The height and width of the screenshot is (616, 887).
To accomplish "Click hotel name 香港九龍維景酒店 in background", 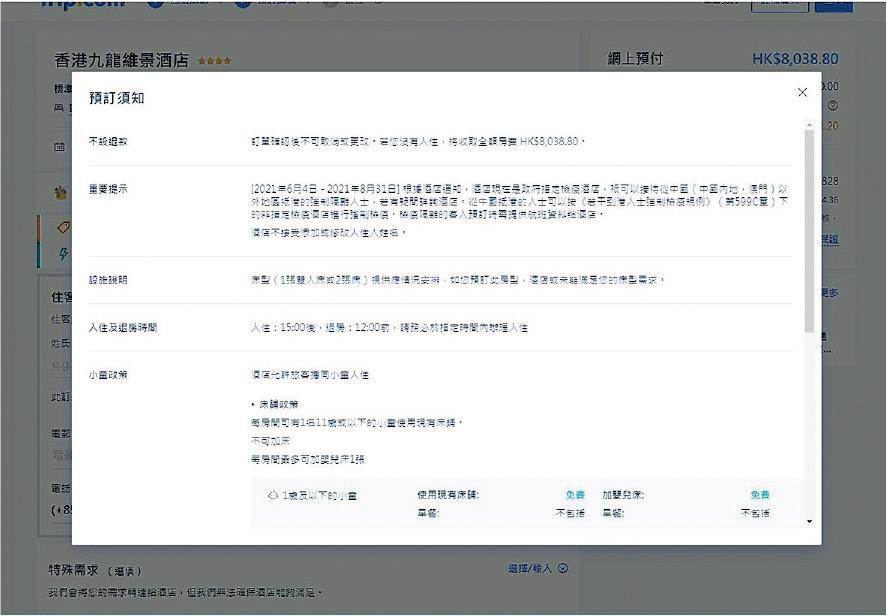I will coord(121,60).
